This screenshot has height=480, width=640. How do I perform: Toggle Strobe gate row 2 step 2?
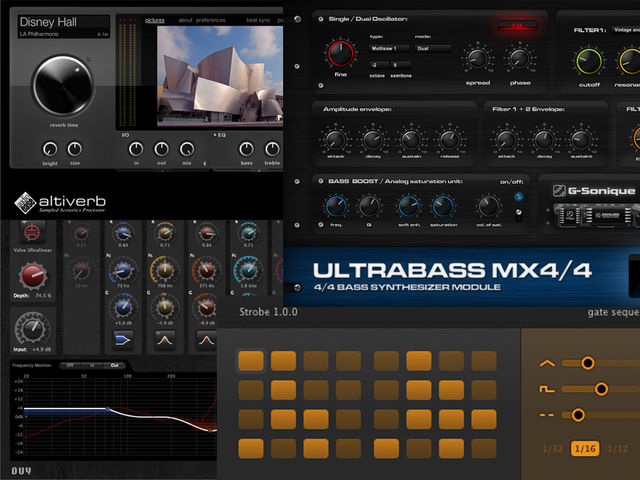(x=283, y=390)
